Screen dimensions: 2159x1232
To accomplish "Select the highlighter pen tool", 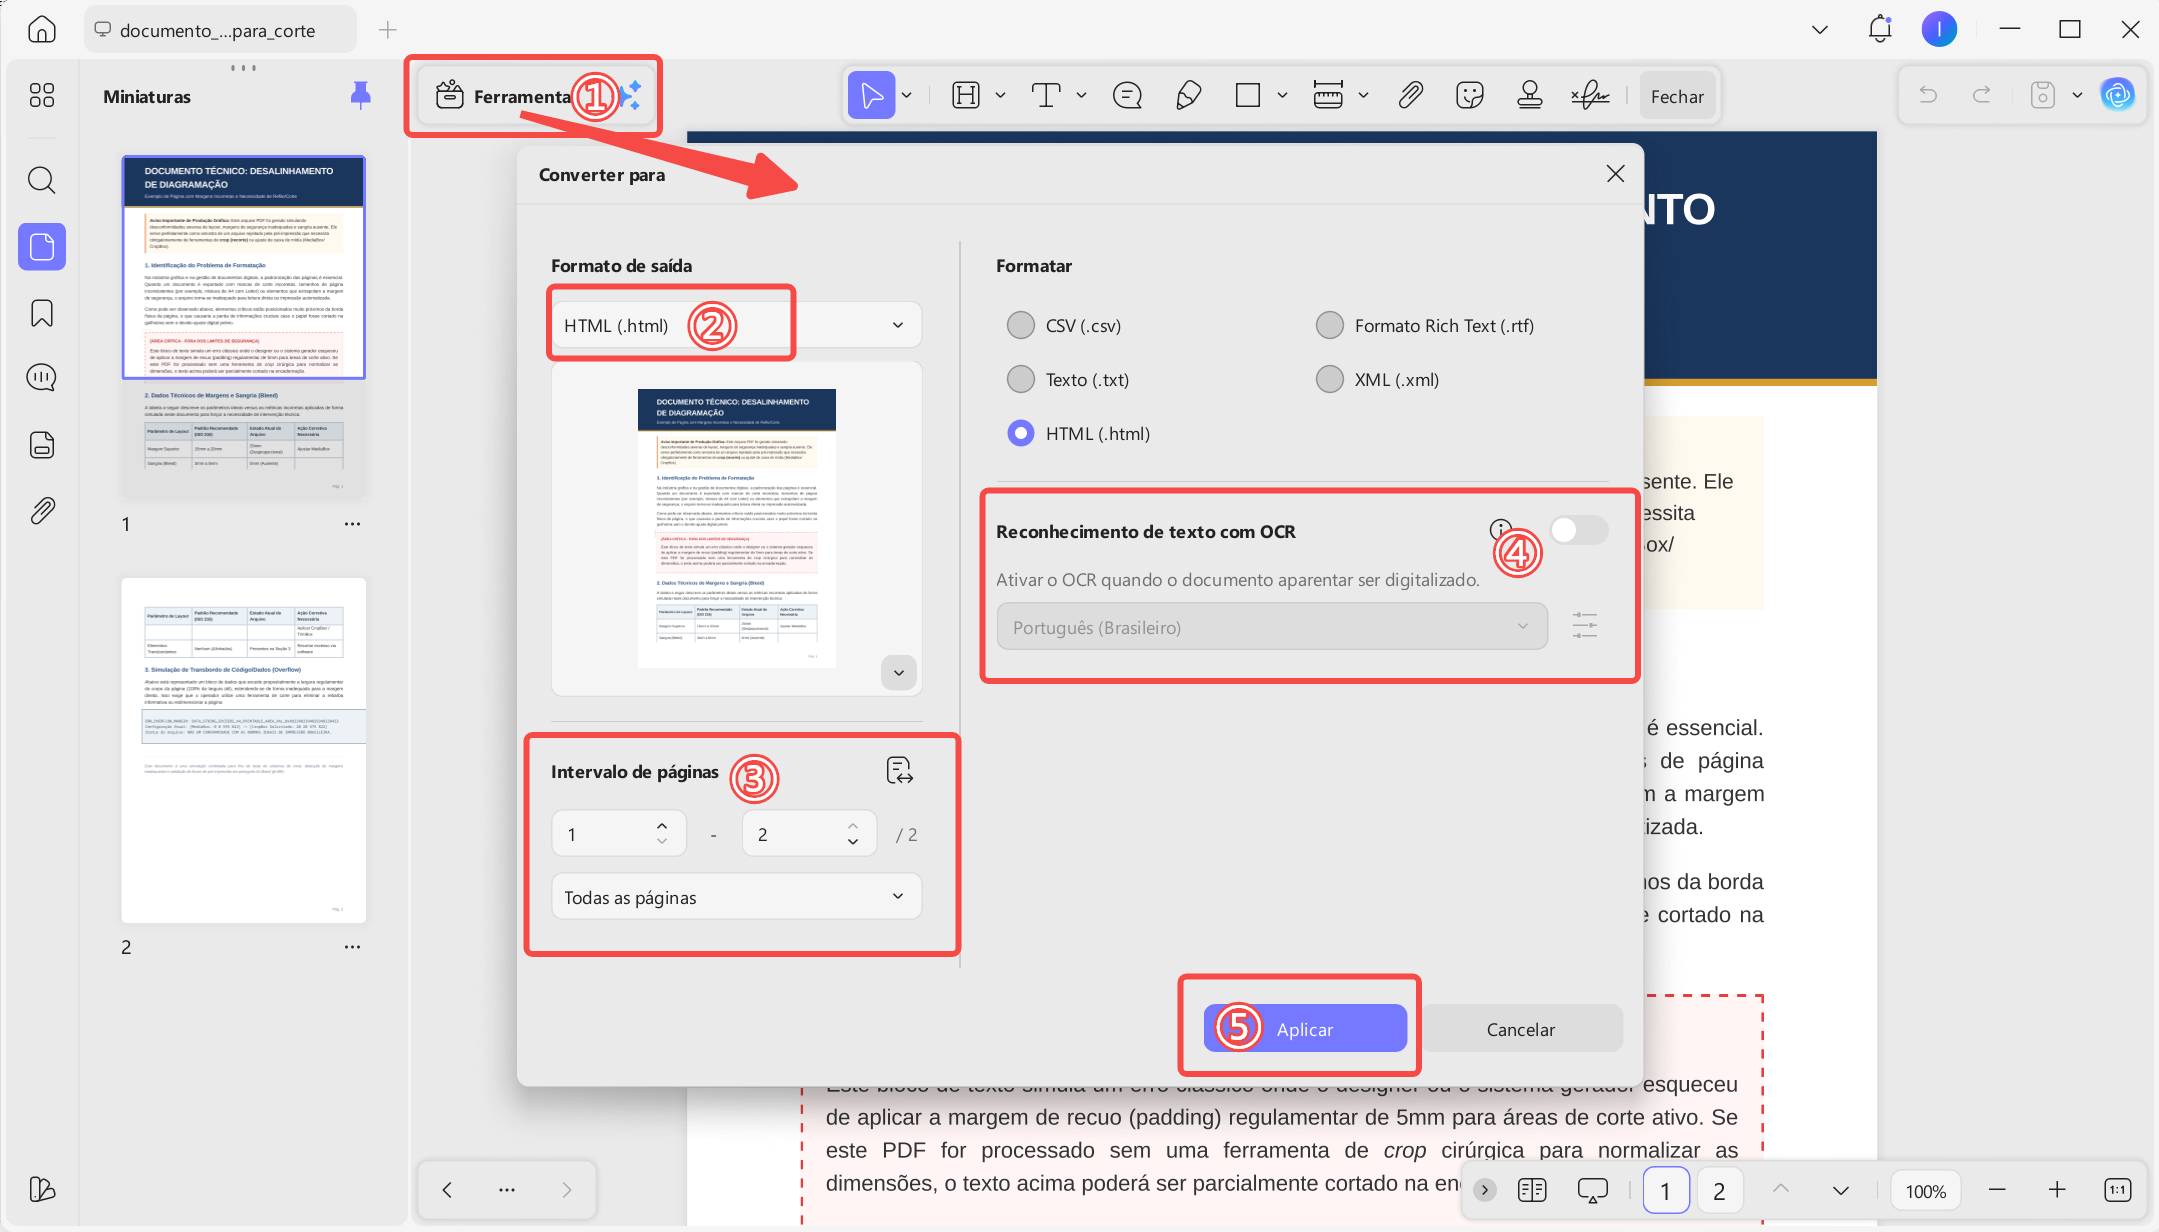I will pyautogui.click(x=1188, y=96).
